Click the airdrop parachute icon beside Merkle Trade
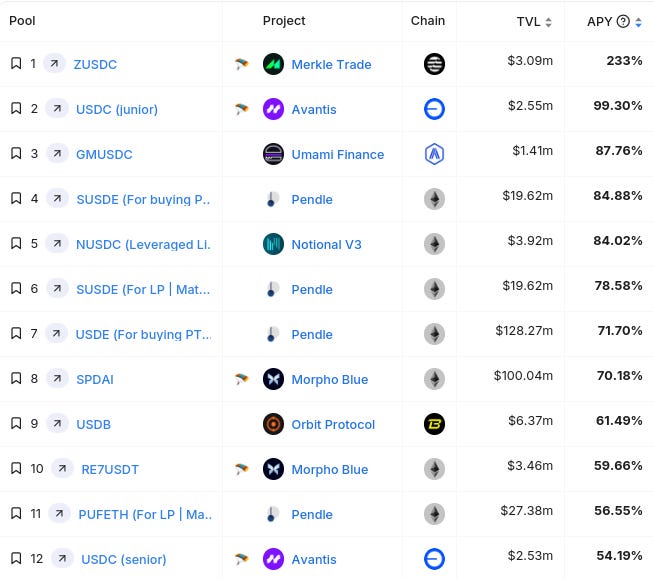 241,64
